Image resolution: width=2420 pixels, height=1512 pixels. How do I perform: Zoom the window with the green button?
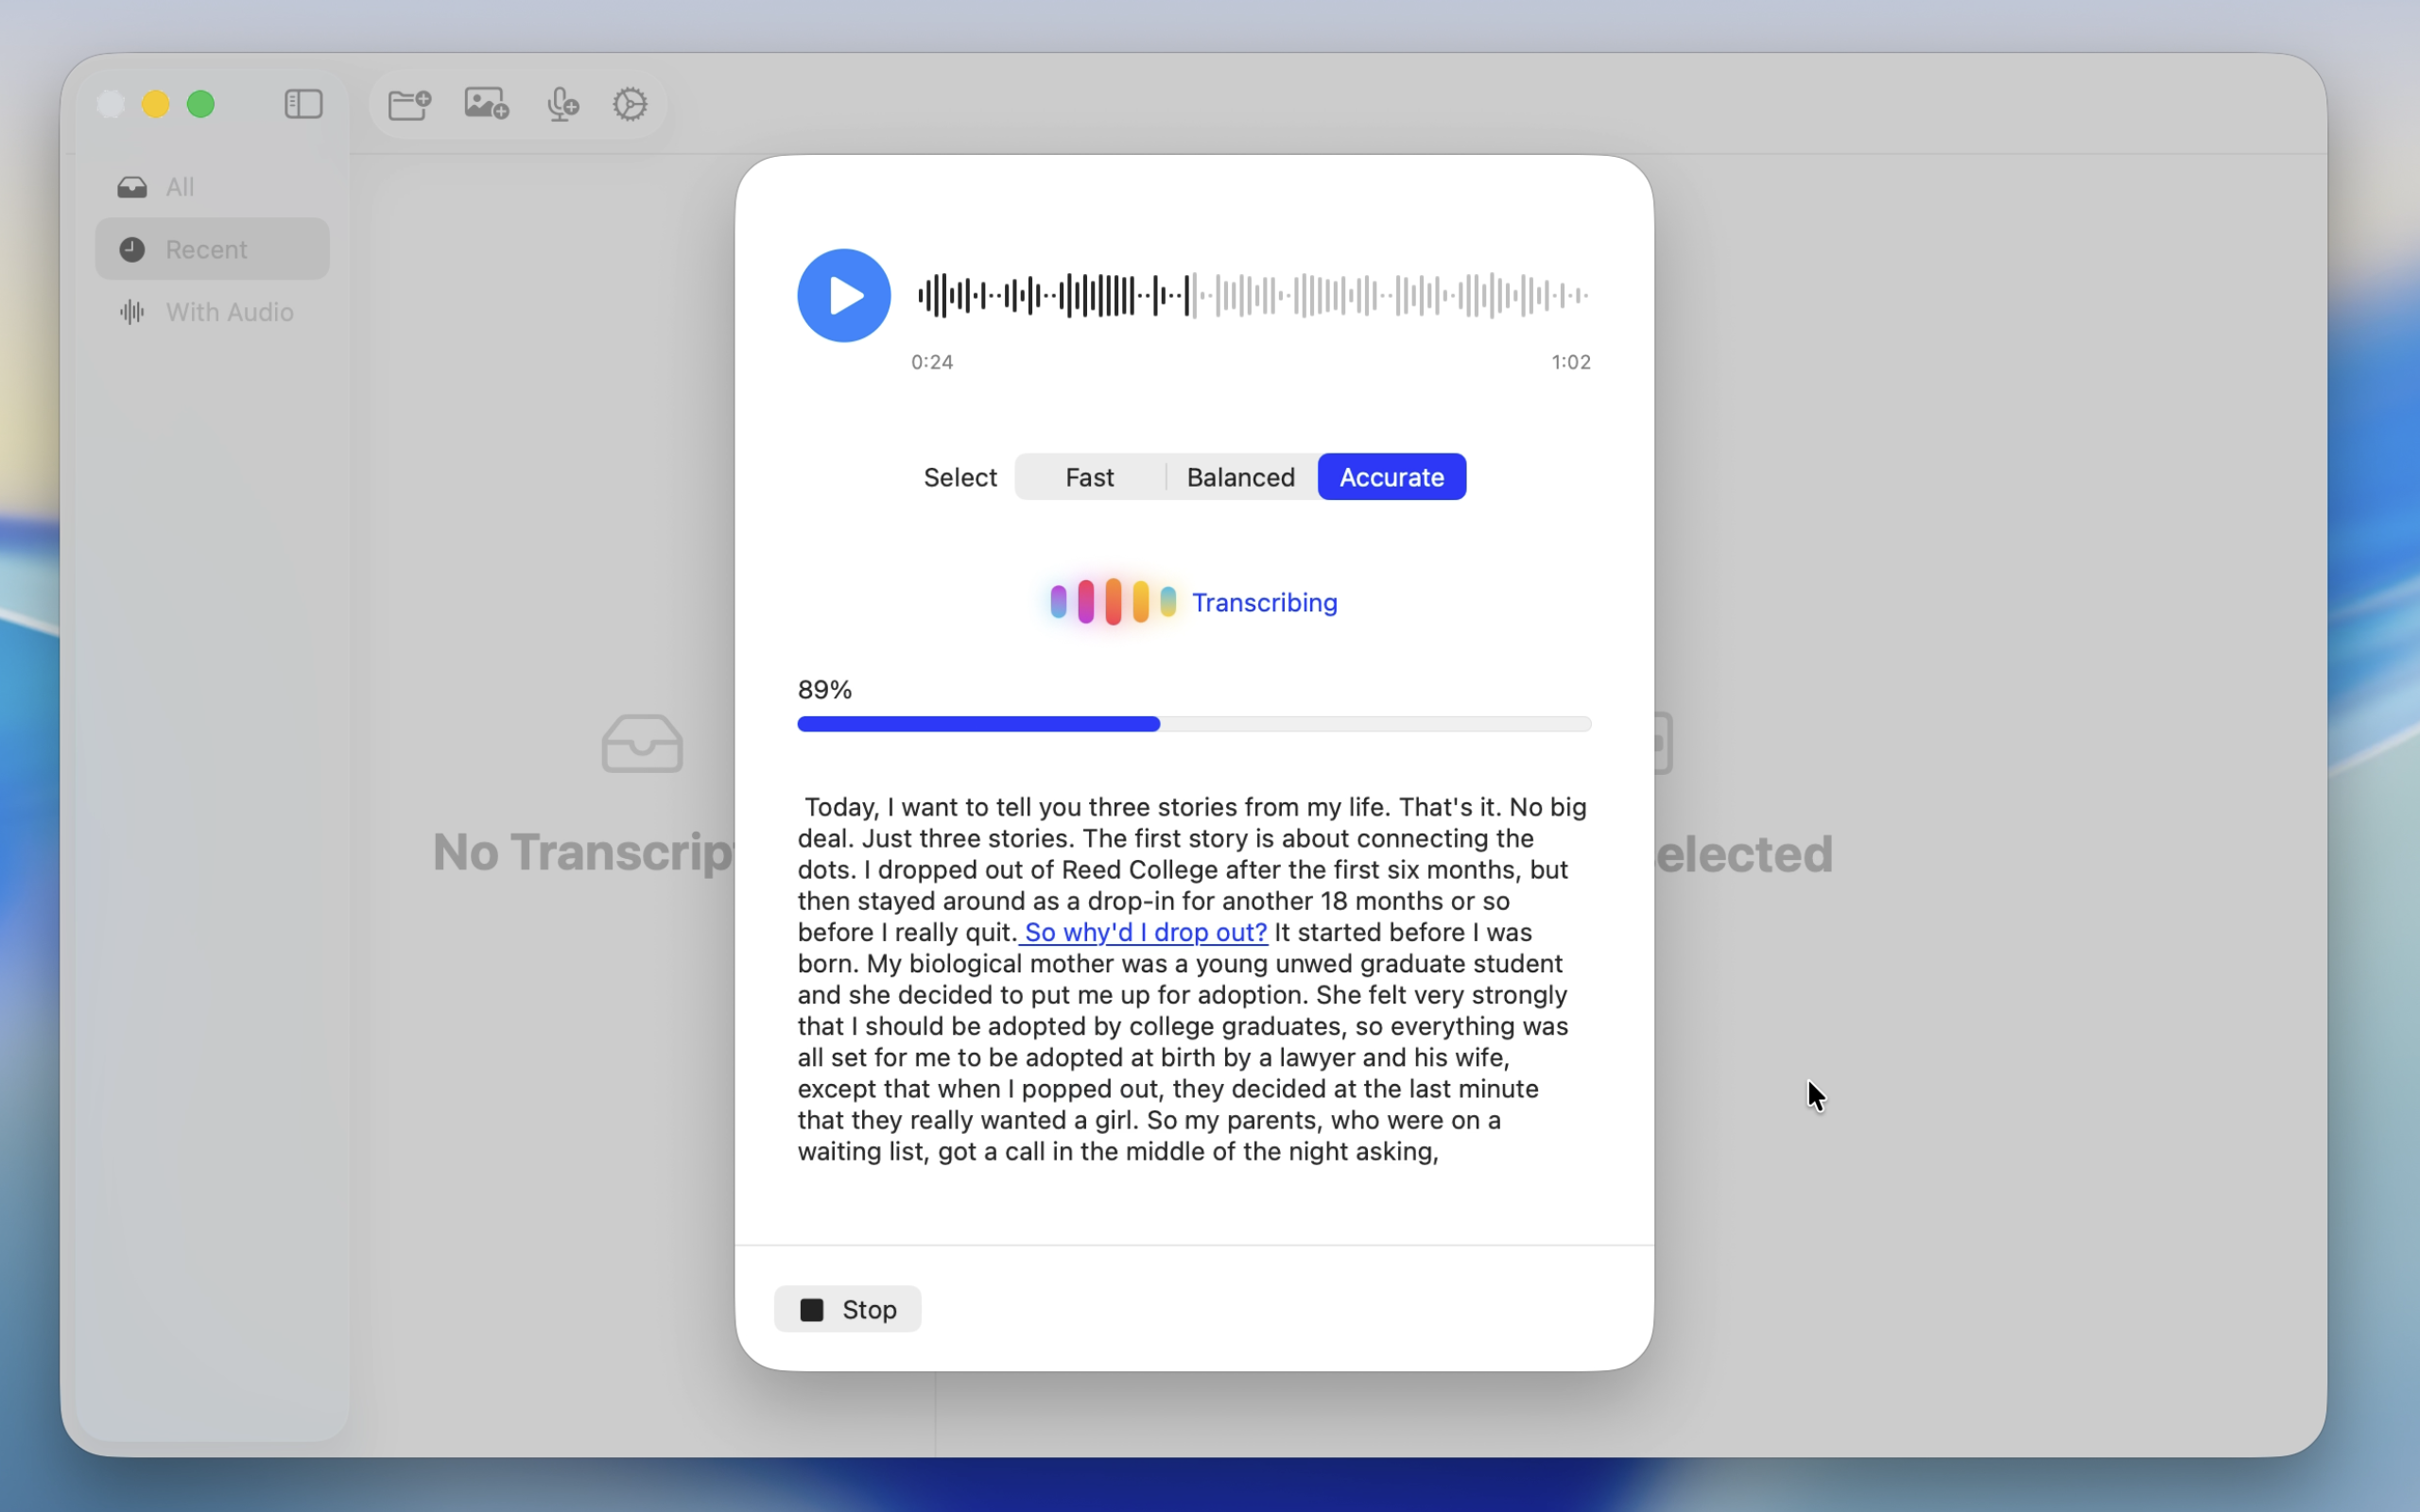(x=202, y=103)
